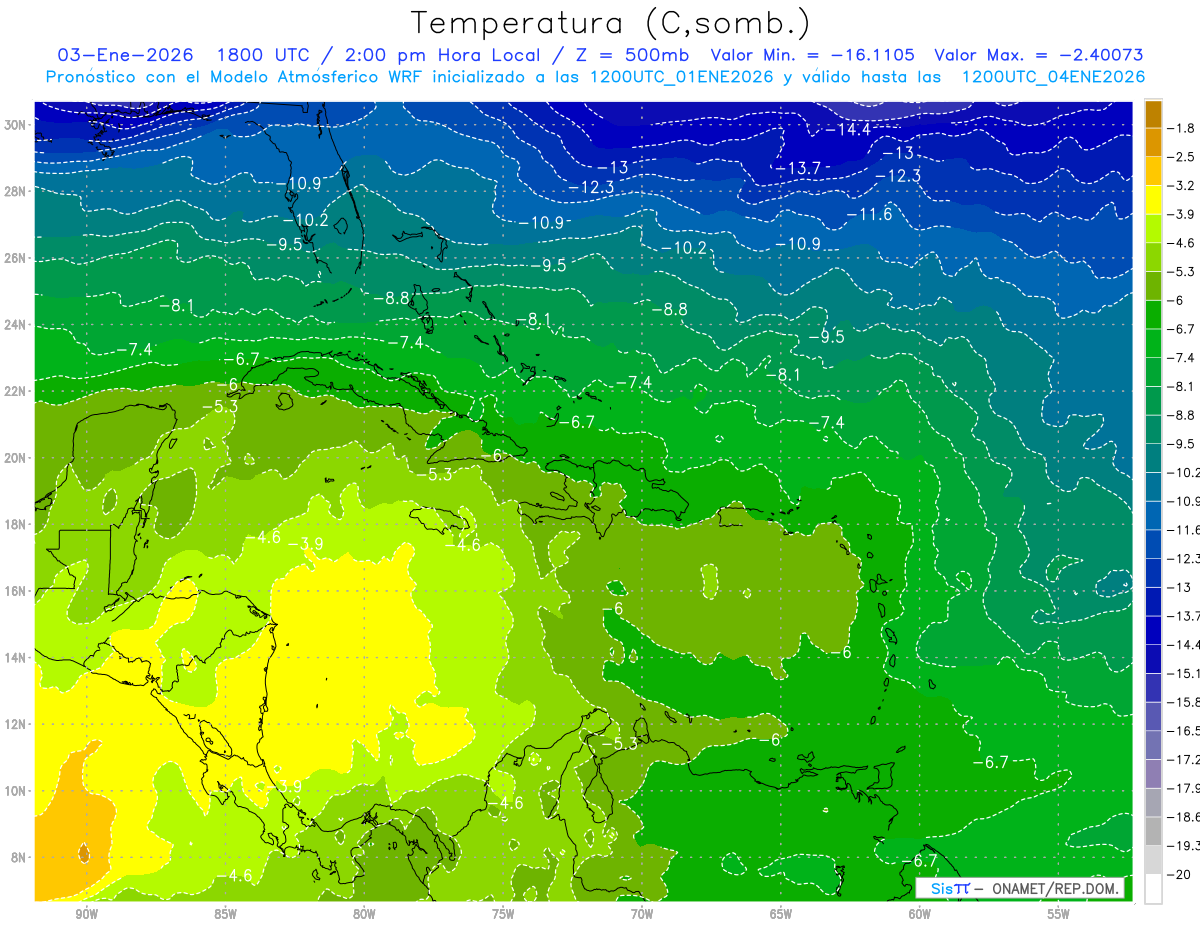Click the -18.6 colorbar tick label
The height and width of the screenshot is (927, 1200).
coord(1184,817)
